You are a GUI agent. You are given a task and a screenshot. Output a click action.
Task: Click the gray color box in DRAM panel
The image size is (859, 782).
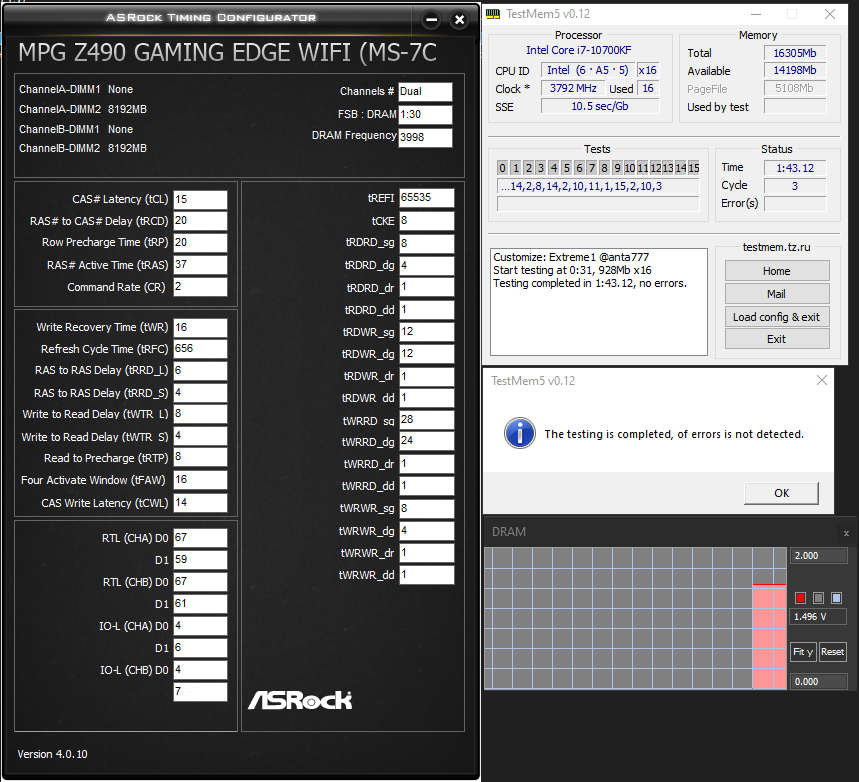click(818, 598)
